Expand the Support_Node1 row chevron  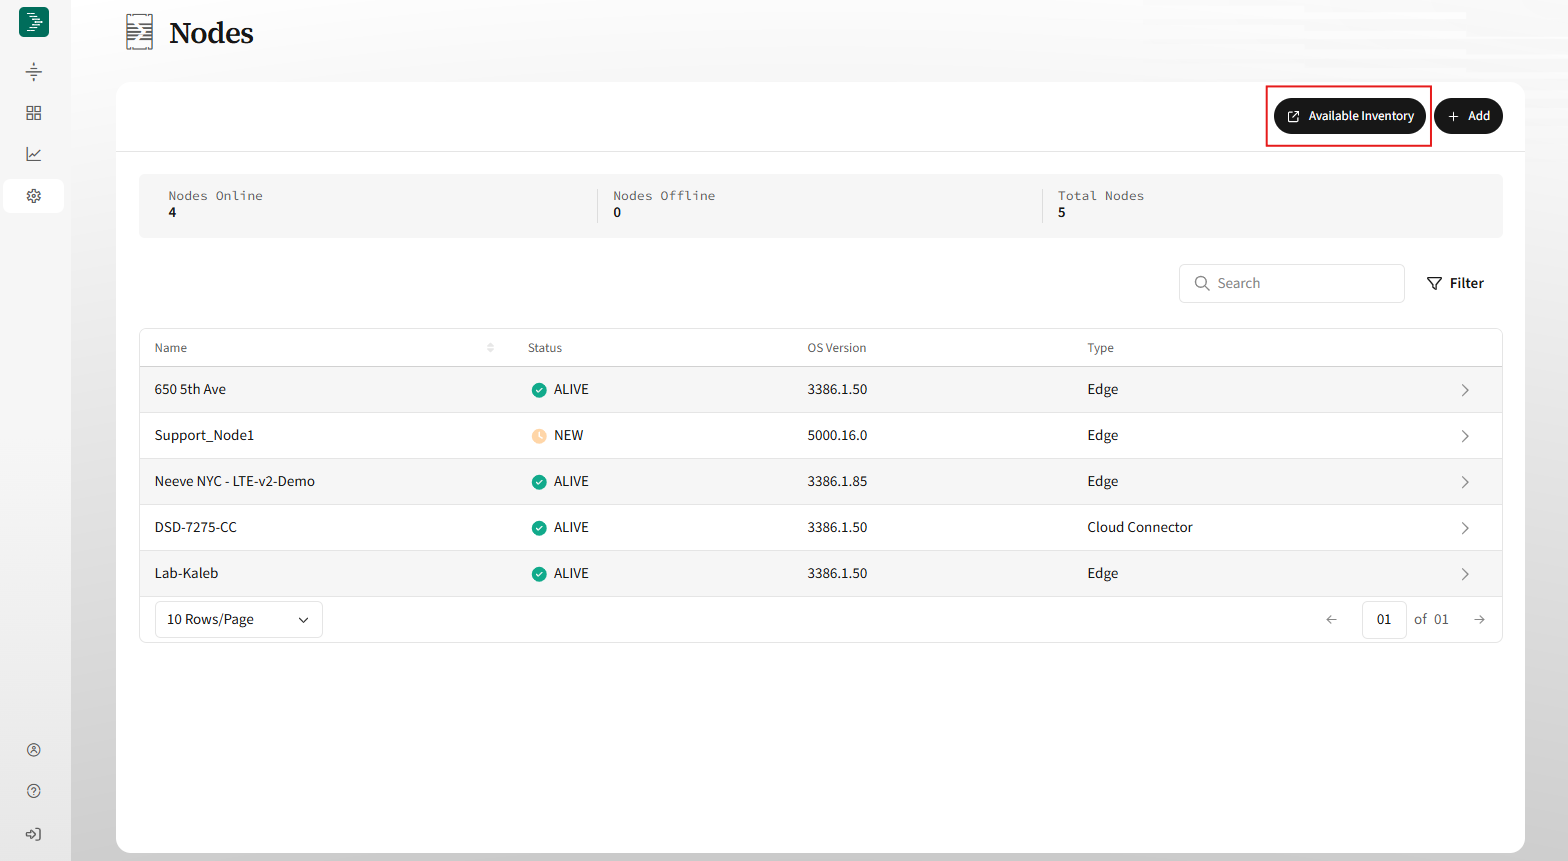click(x=1465, y=436)
